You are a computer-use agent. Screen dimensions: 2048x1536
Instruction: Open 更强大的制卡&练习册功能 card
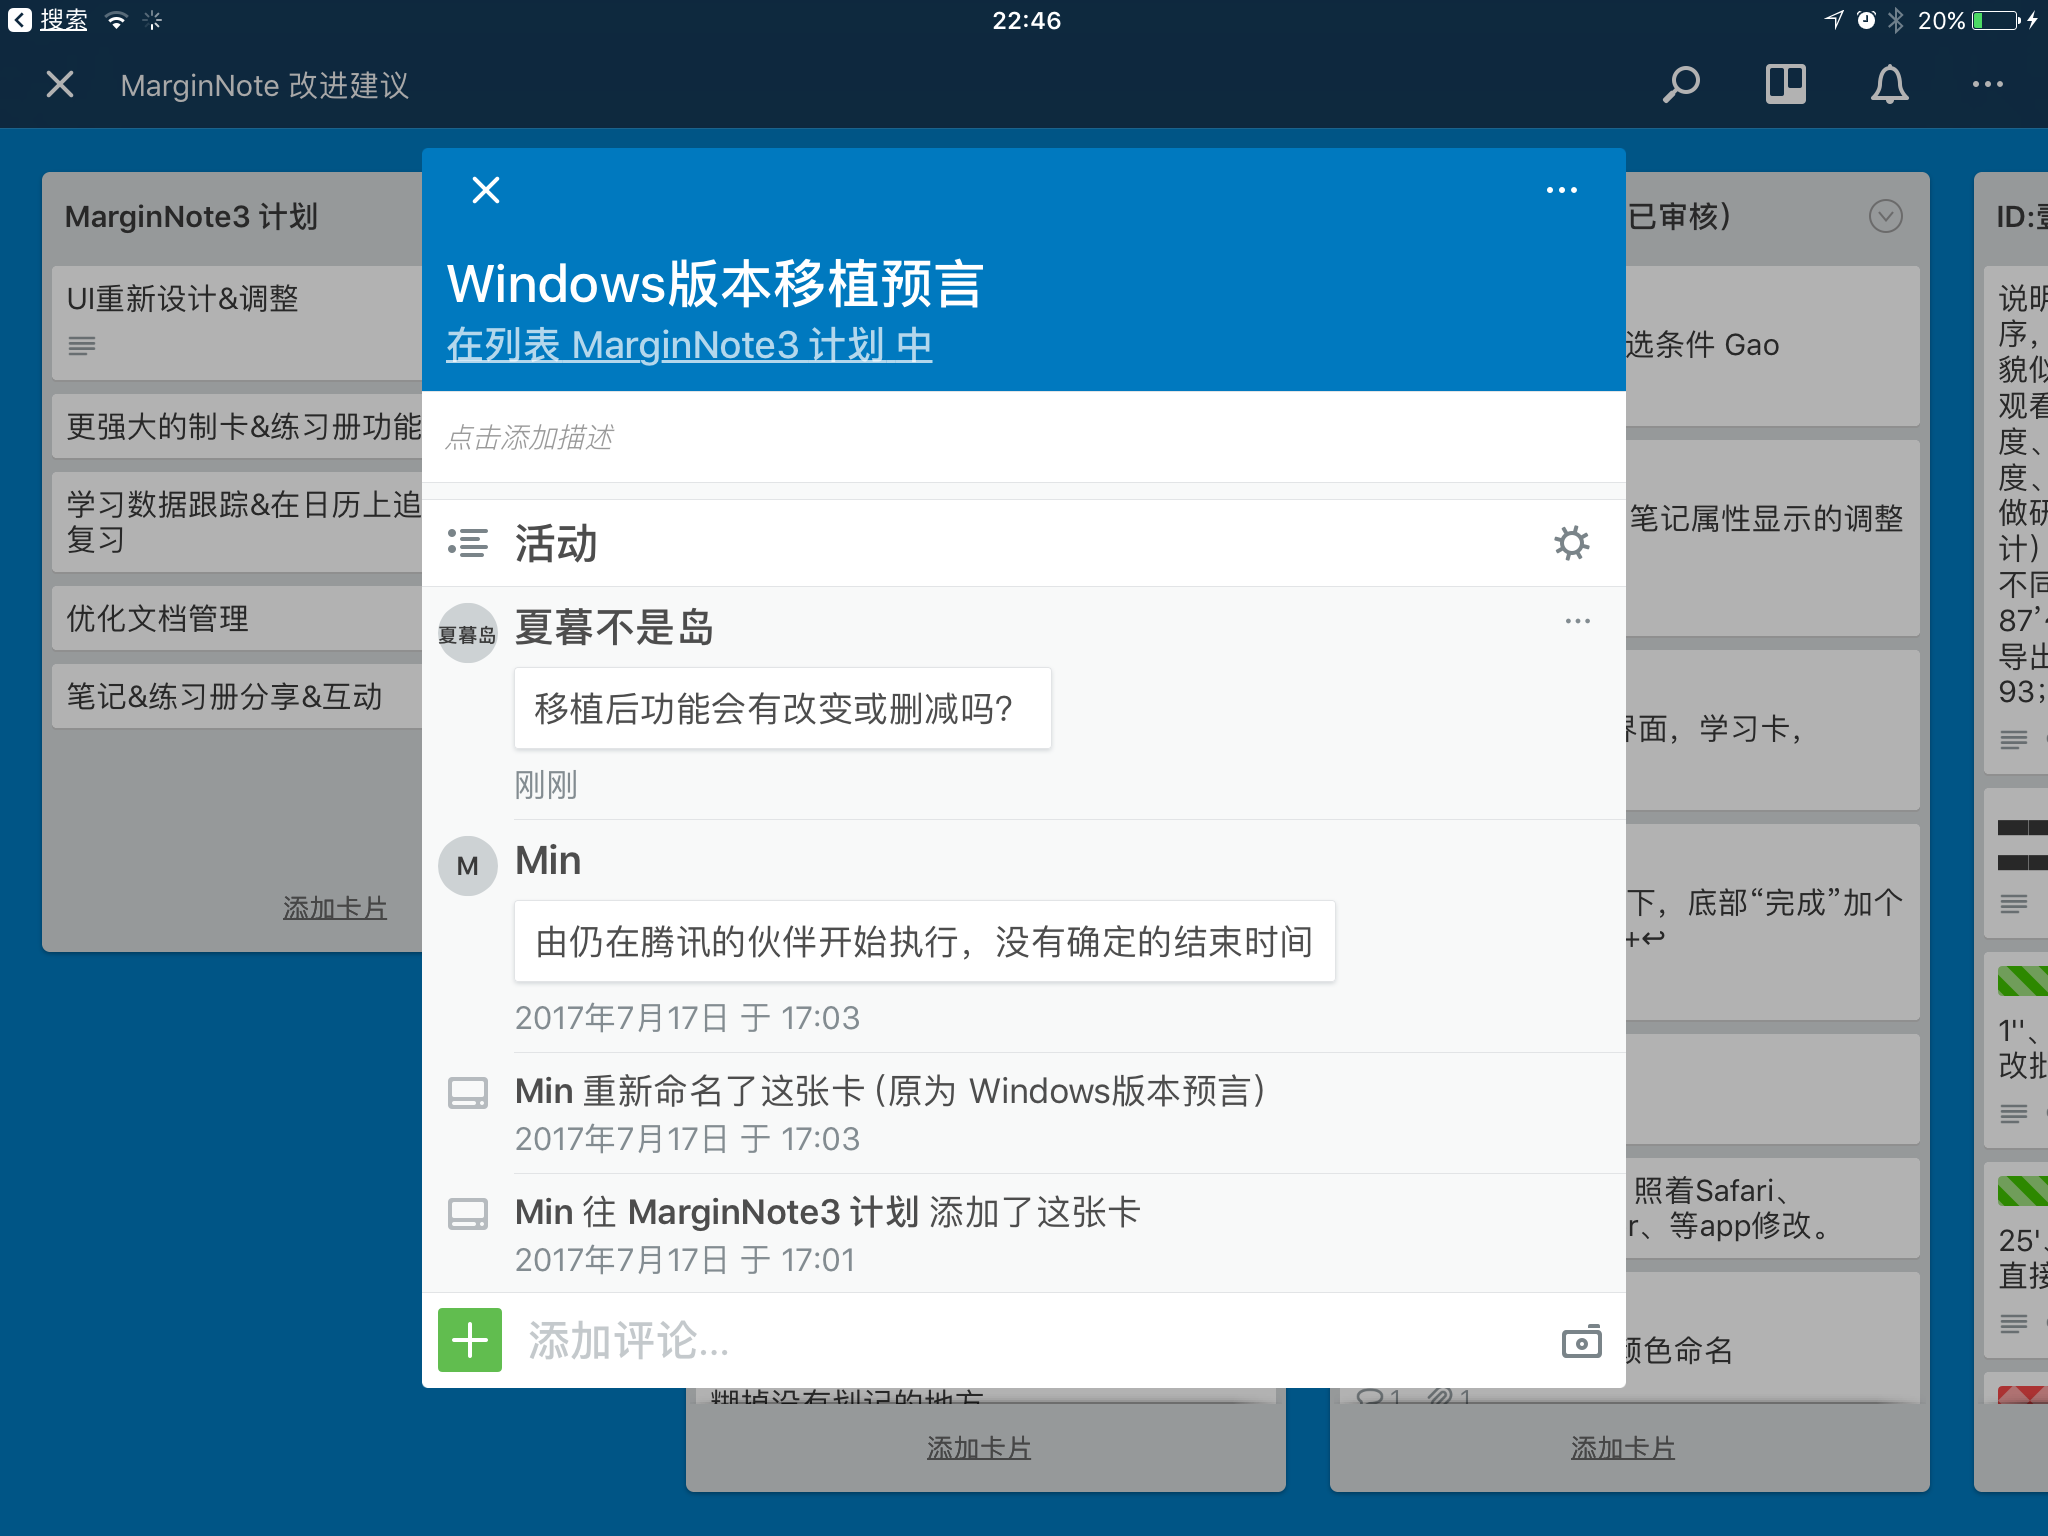pyautogui.click(x=237, y=427)
